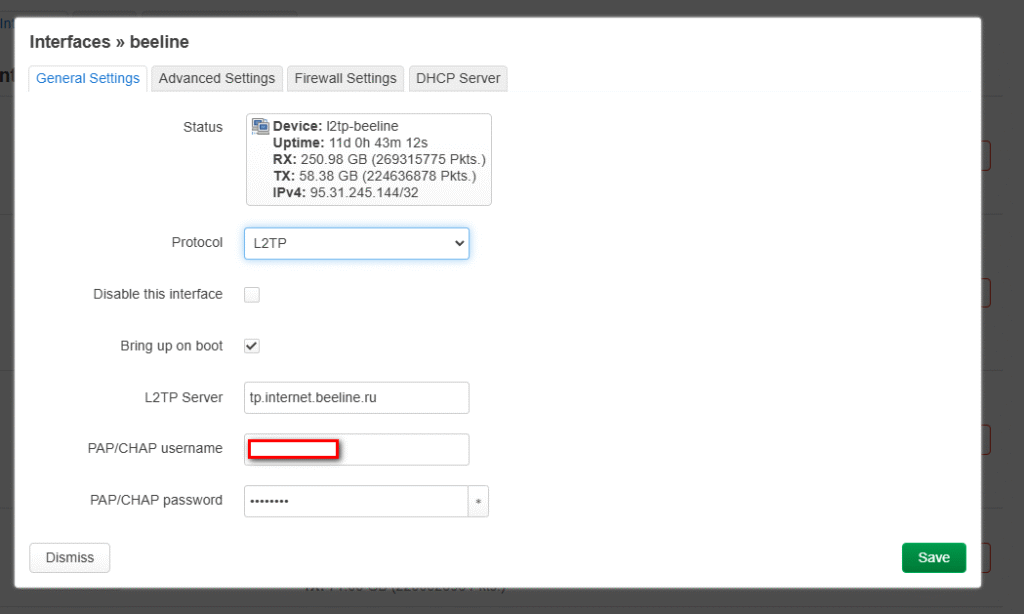Click the PAP/CHAP password label
1024x614 pixels.
coord(156,500)
